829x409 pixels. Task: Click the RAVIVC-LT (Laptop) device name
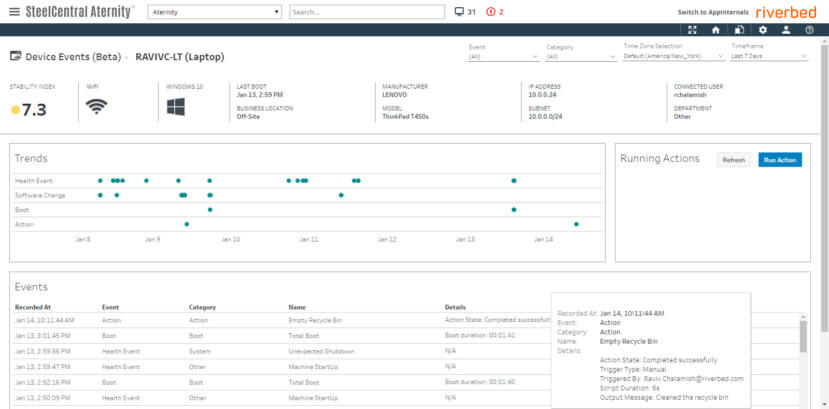[180, 57]
